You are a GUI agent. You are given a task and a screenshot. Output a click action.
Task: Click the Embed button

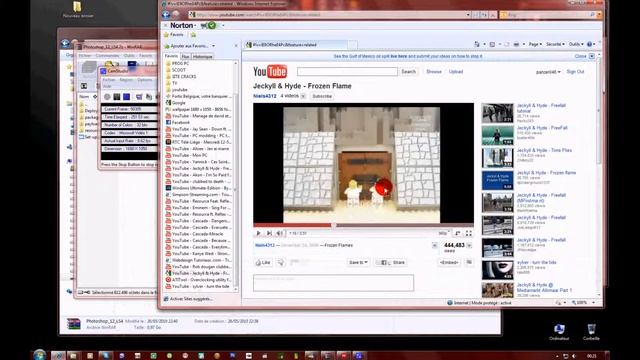pyautogui.click(x=449, y=262)
